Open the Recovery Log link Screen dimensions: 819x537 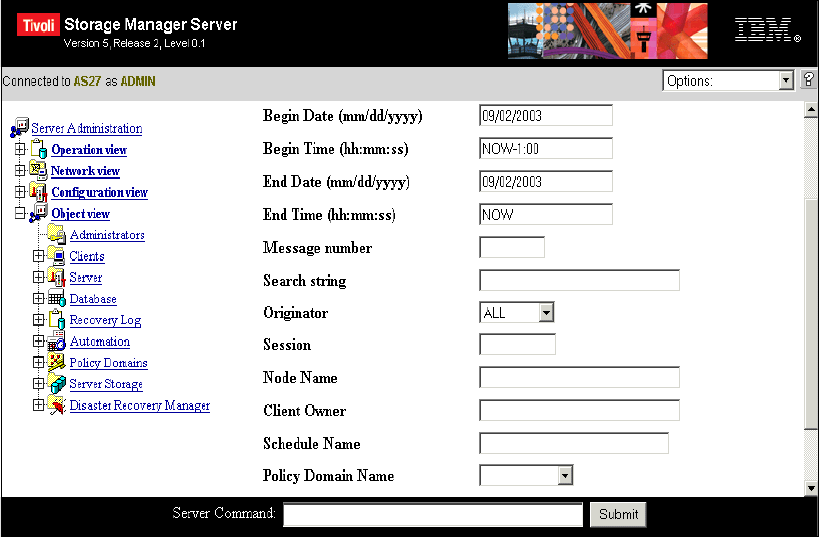[x=105, y=320]
